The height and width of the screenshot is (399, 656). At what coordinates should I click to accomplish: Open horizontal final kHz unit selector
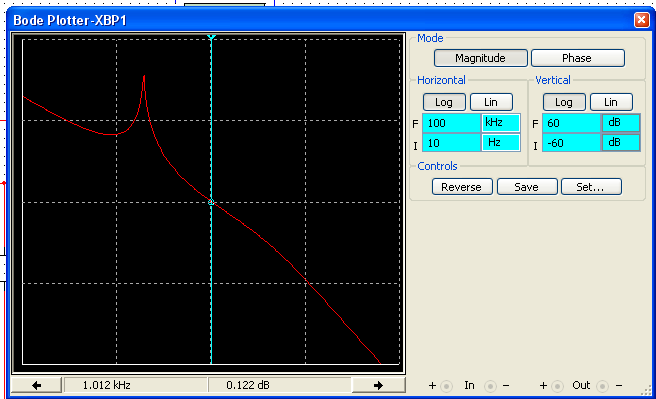pos(501,123)
